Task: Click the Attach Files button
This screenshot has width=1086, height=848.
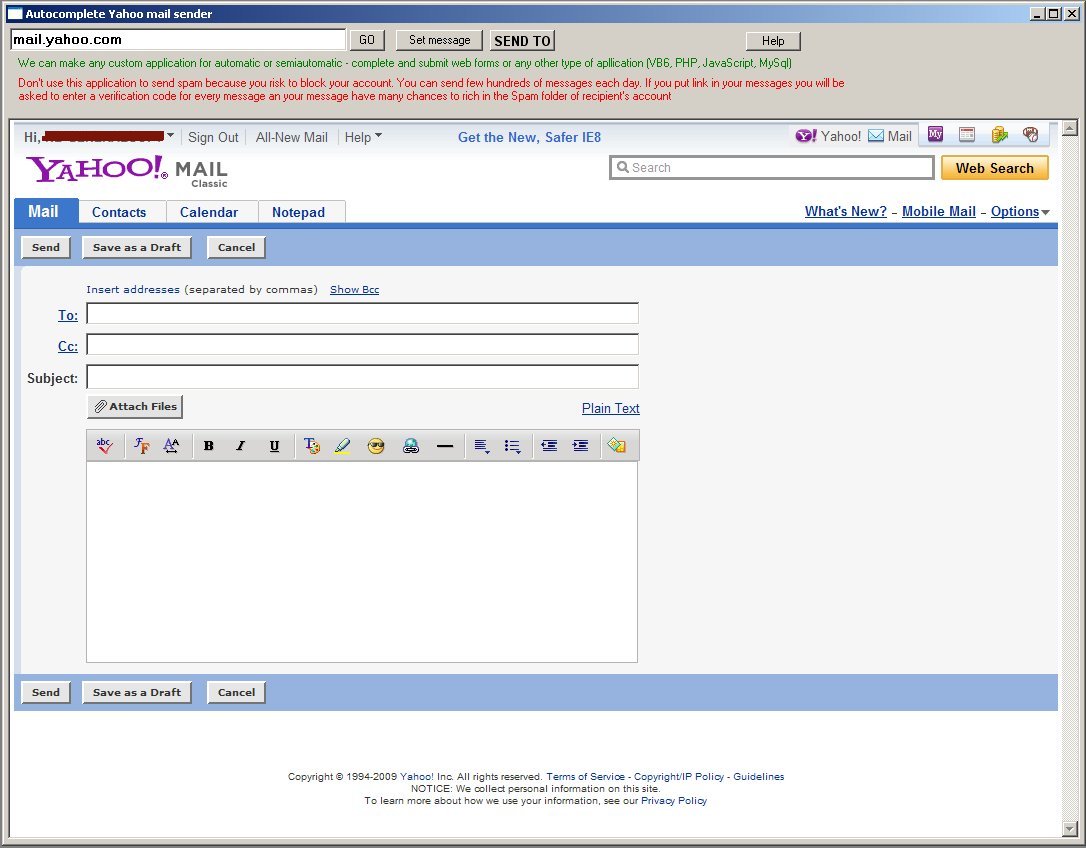Action: click(x=135, y=407)
